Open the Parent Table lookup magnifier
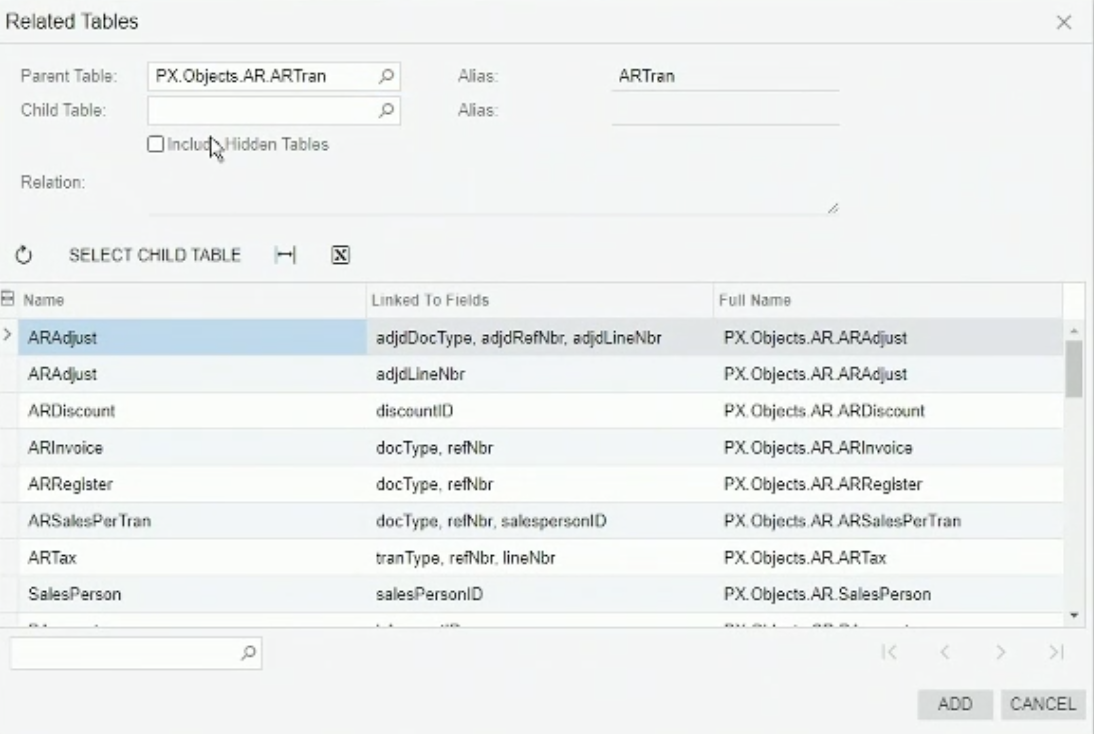 tap(386, 76)
